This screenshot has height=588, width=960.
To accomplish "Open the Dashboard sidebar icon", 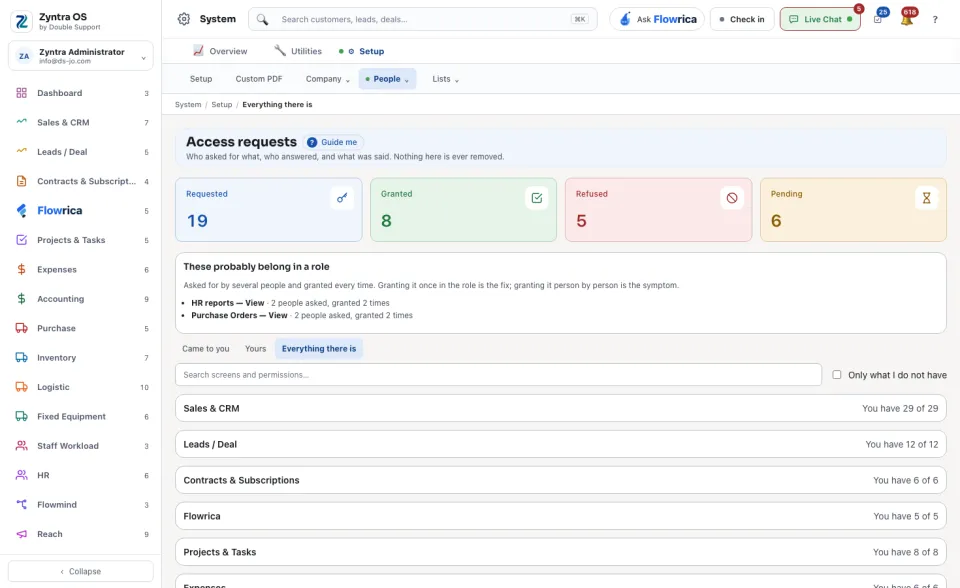I will coord(21,93).
